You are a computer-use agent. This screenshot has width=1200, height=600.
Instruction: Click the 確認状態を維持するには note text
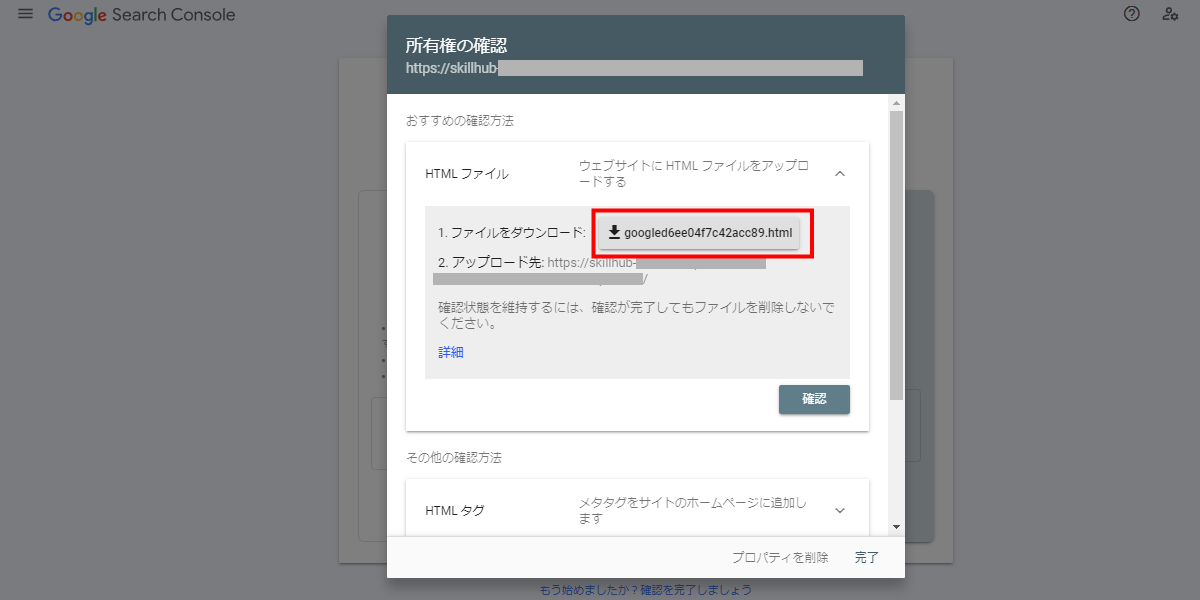point(636,316)
